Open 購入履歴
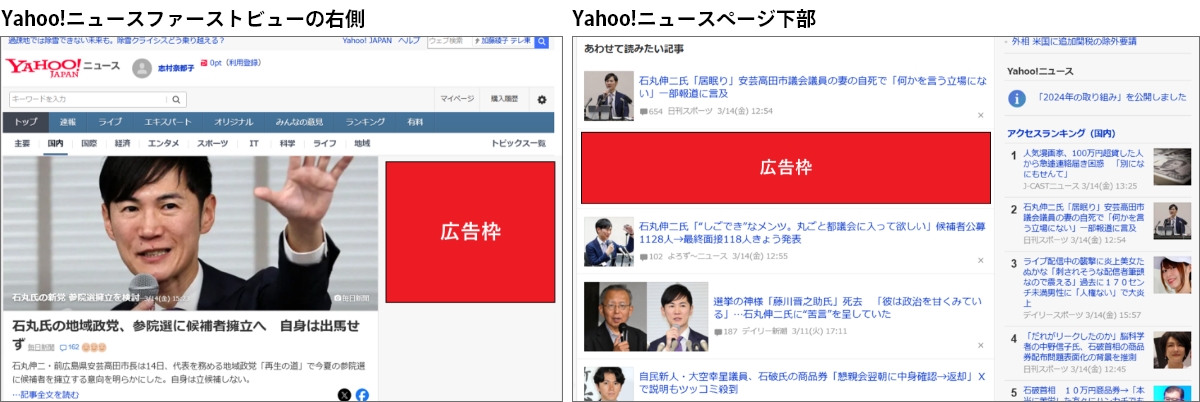Image resolution: width=1200 pixels, height=402 pixels. (504, 99)
